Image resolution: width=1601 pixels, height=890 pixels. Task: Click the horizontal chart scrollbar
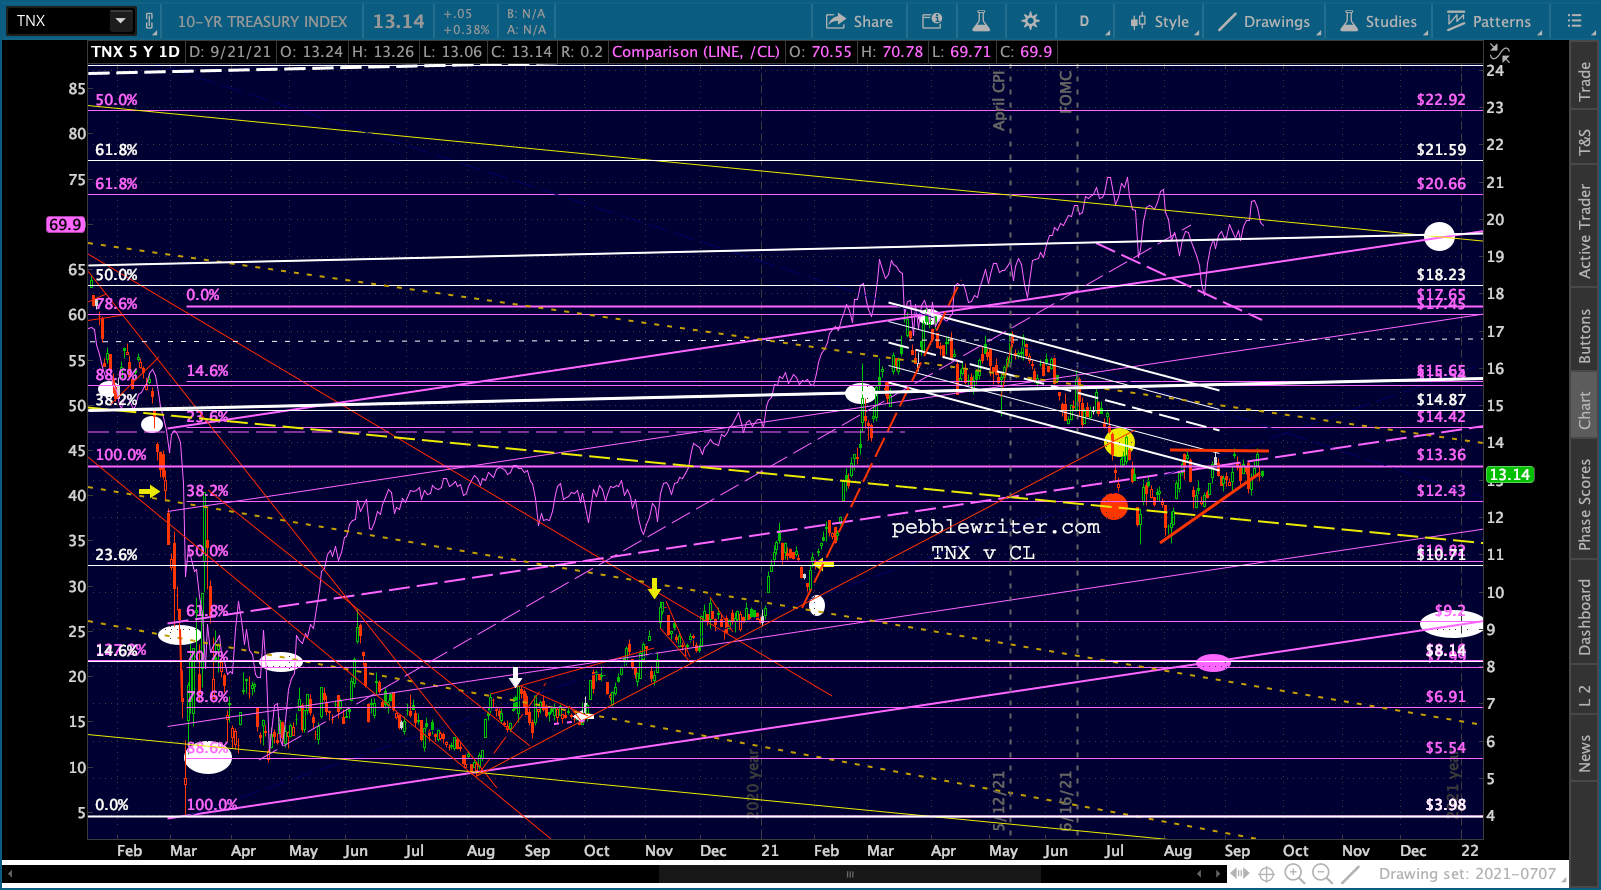click(850, 874)
